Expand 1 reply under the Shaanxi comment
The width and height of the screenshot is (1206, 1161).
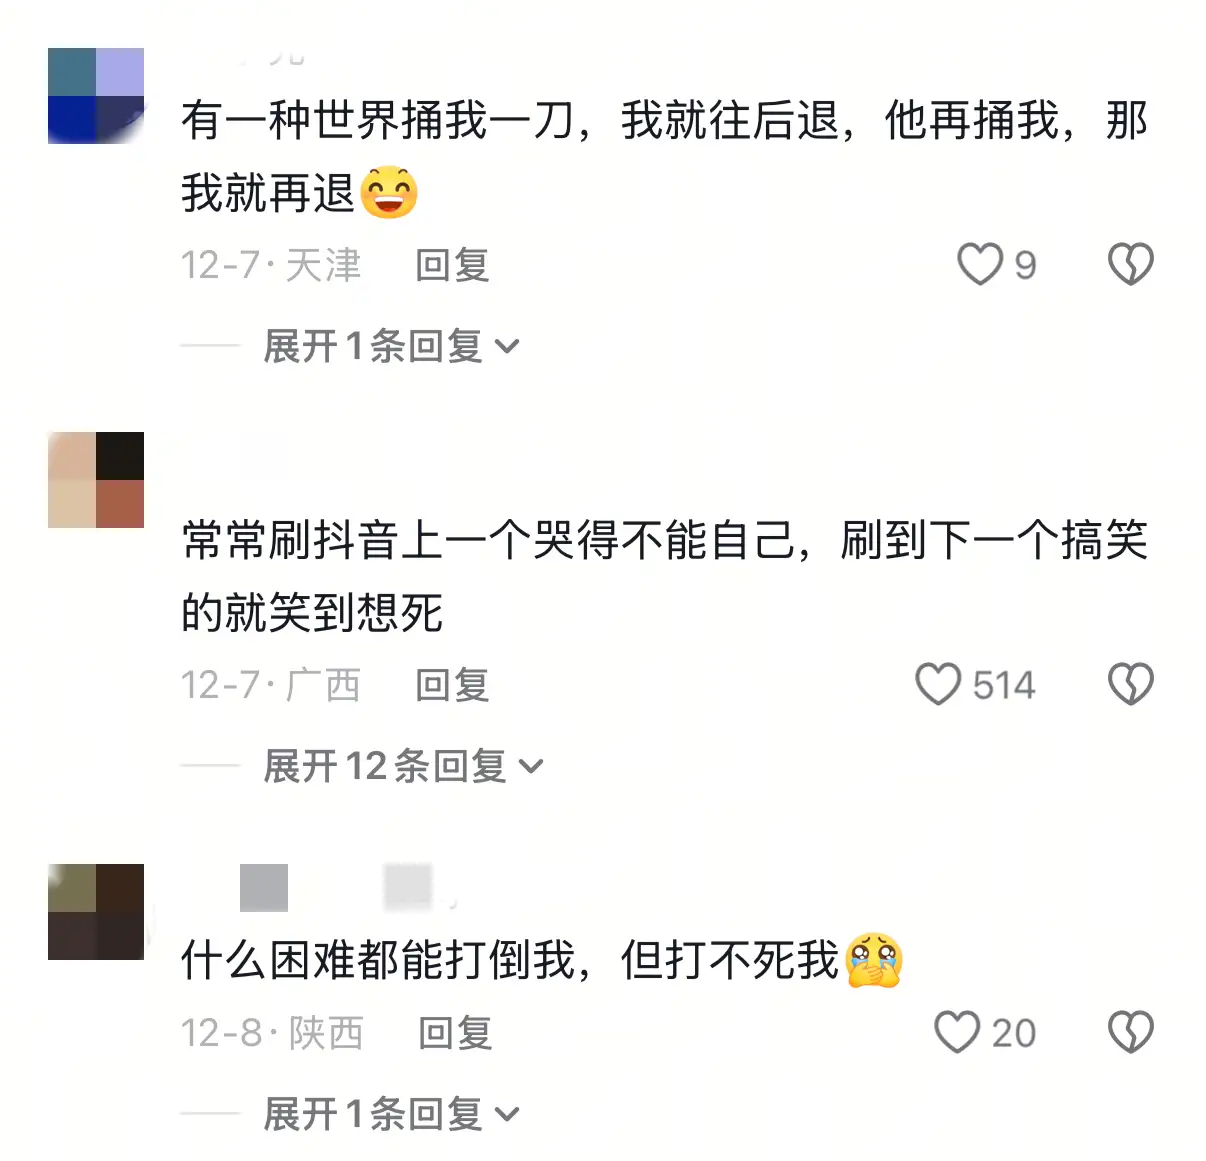pyautogui.click(x=392, y=1114)
